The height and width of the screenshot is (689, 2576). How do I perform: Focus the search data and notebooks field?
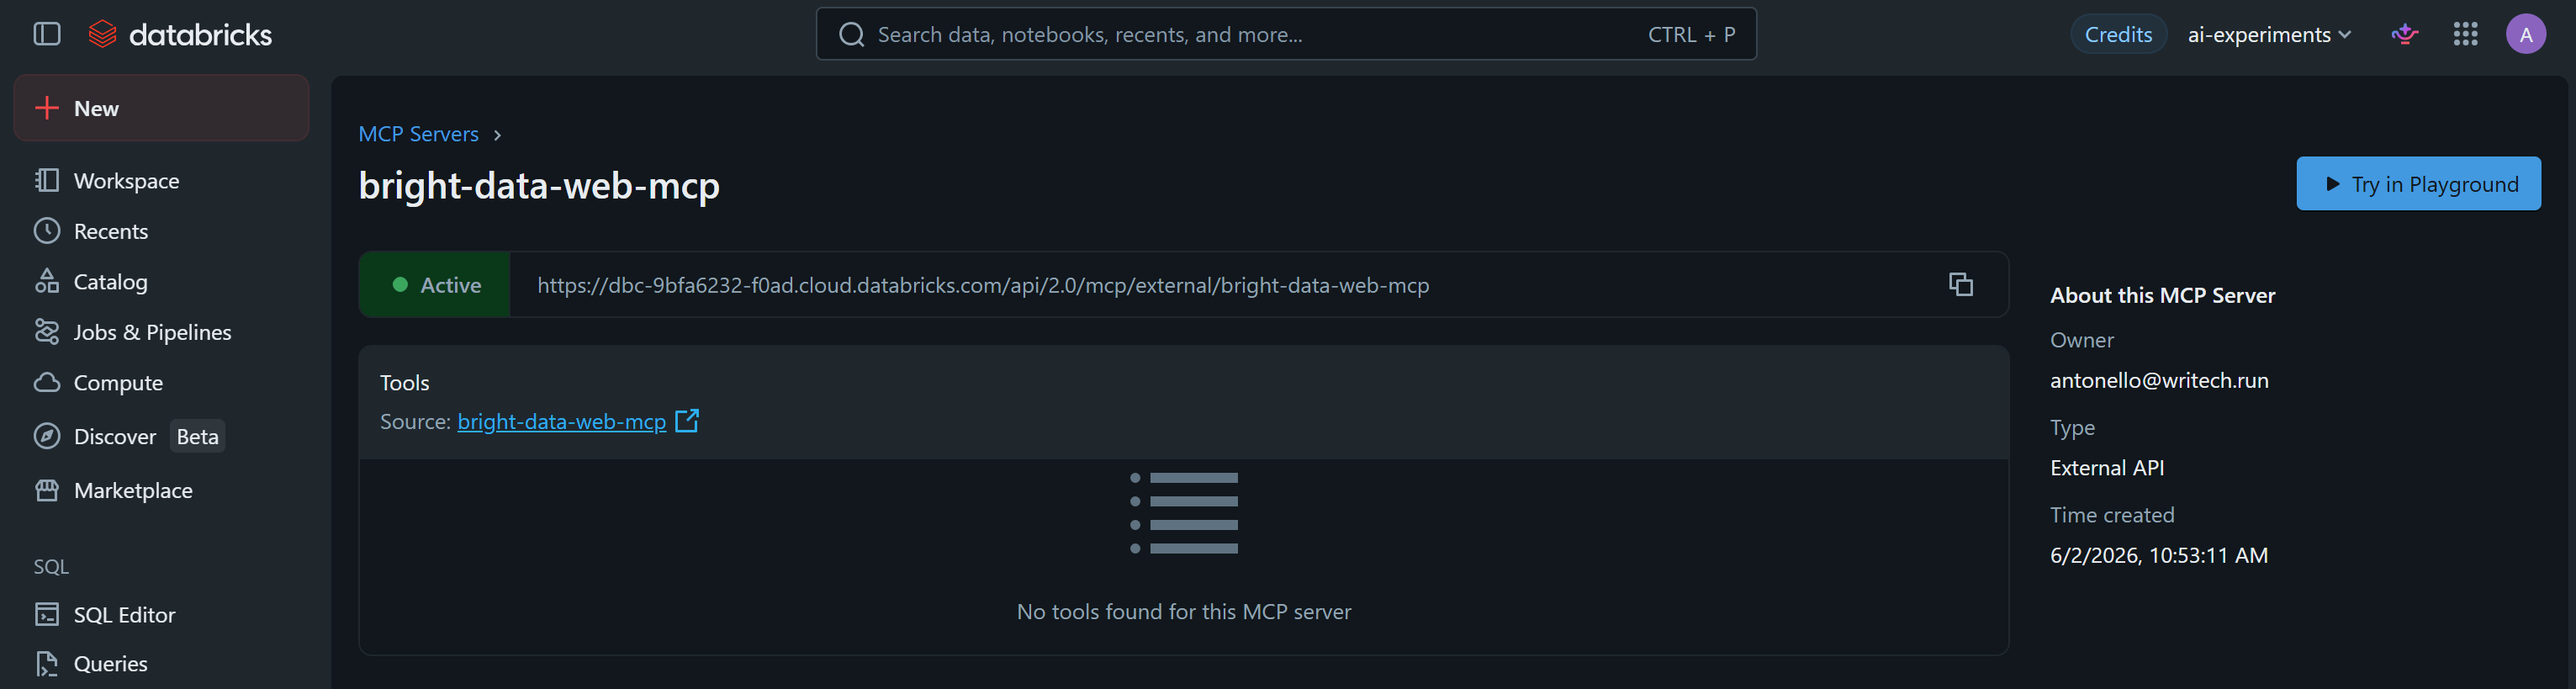[x=1285, y=34]
